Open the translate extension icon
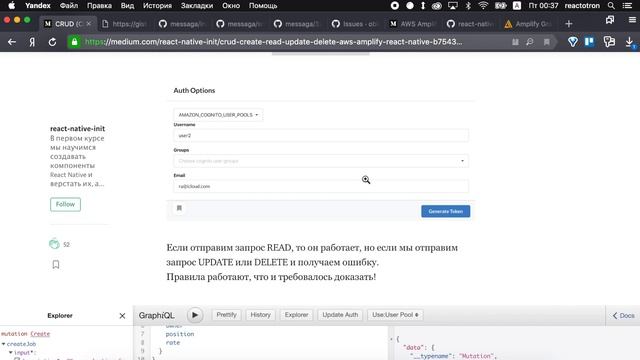 [x=609, y=42]
